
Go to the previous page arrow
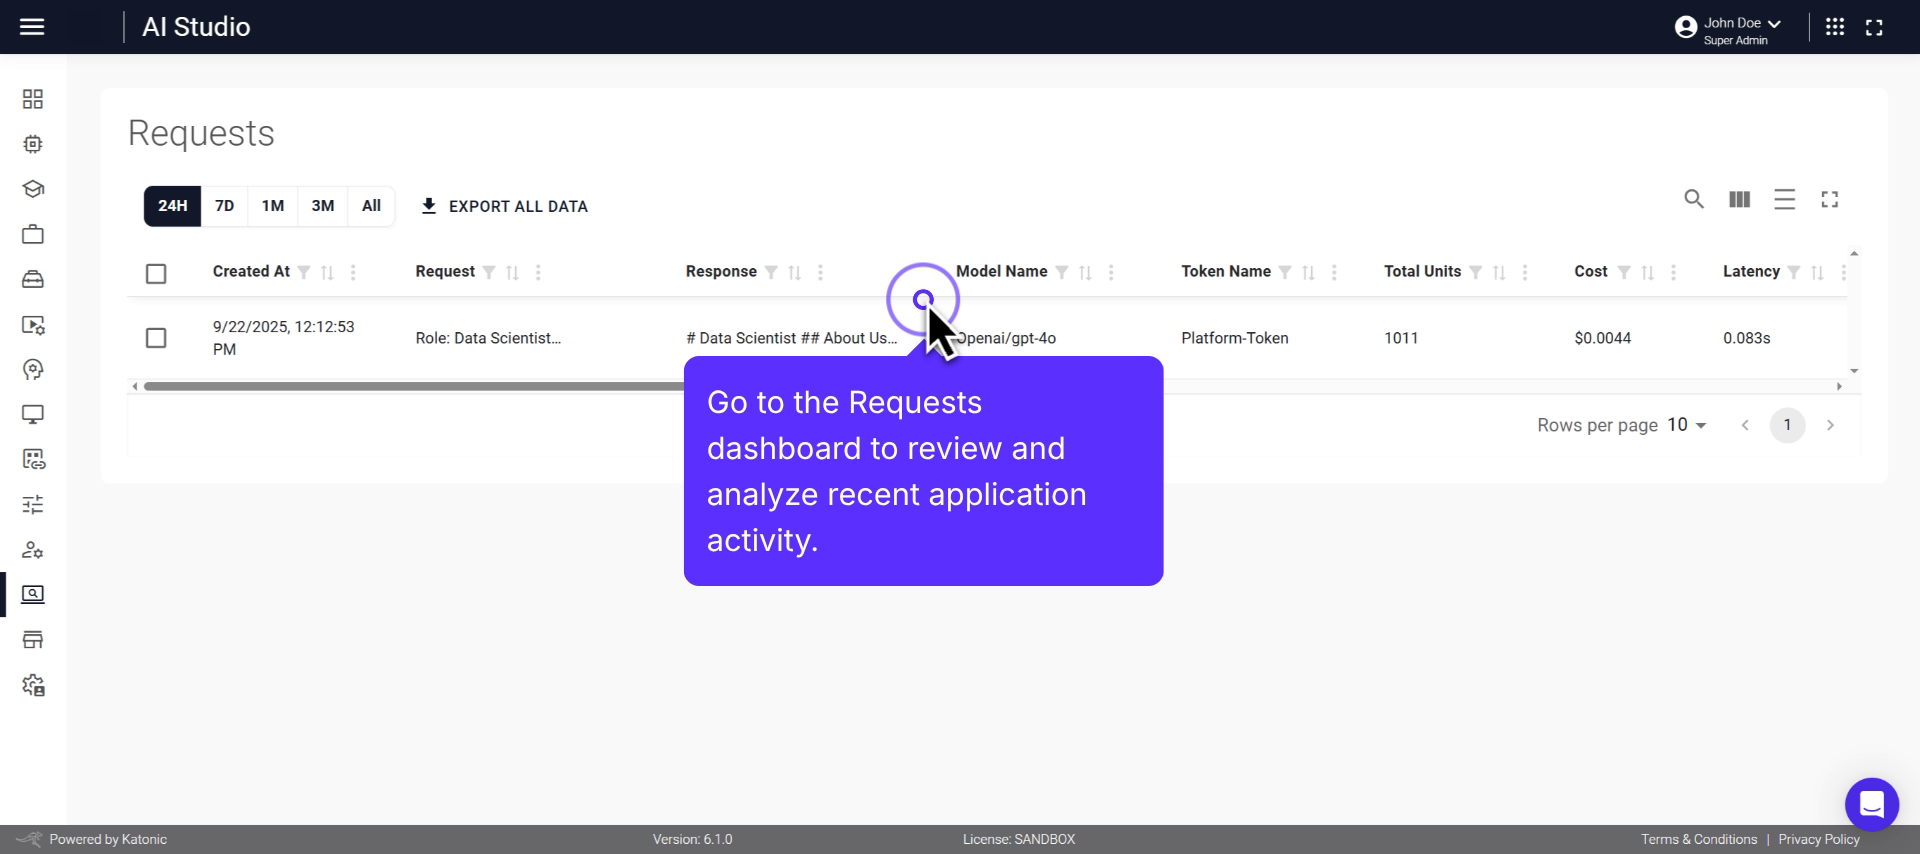click(1745, 425)
